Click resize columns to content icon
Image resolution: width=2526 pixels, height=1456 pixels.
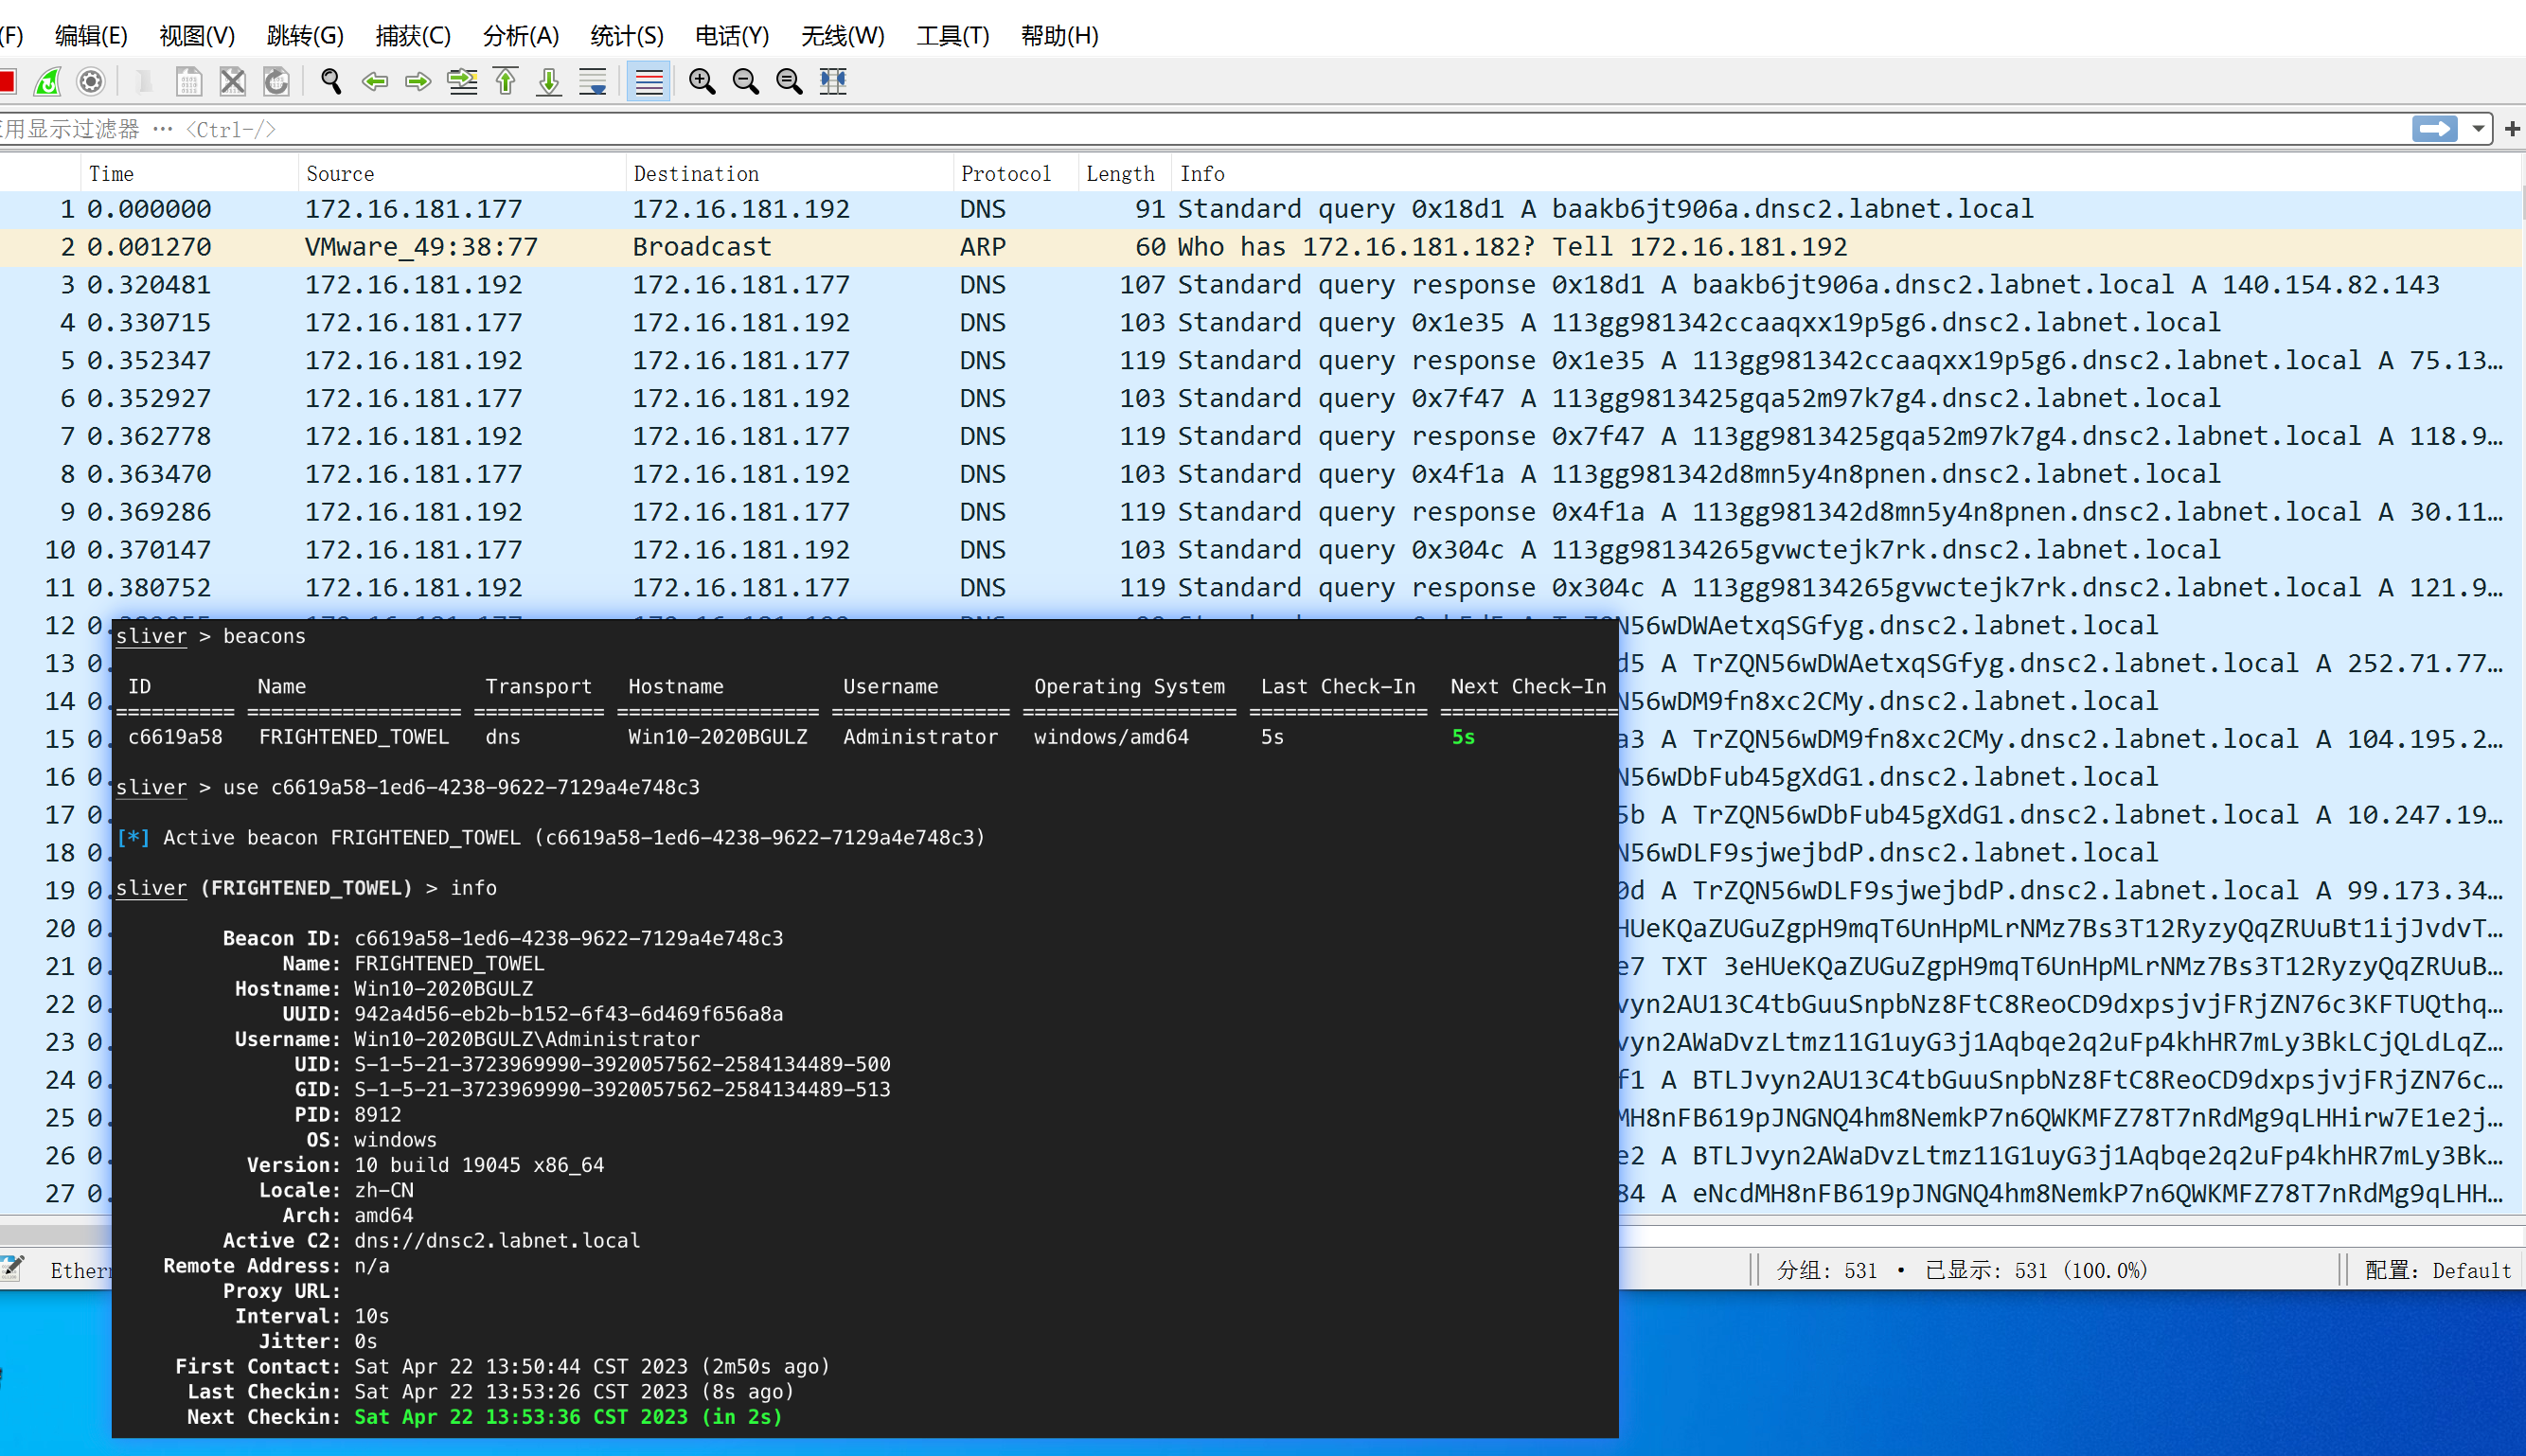point(833,81)
